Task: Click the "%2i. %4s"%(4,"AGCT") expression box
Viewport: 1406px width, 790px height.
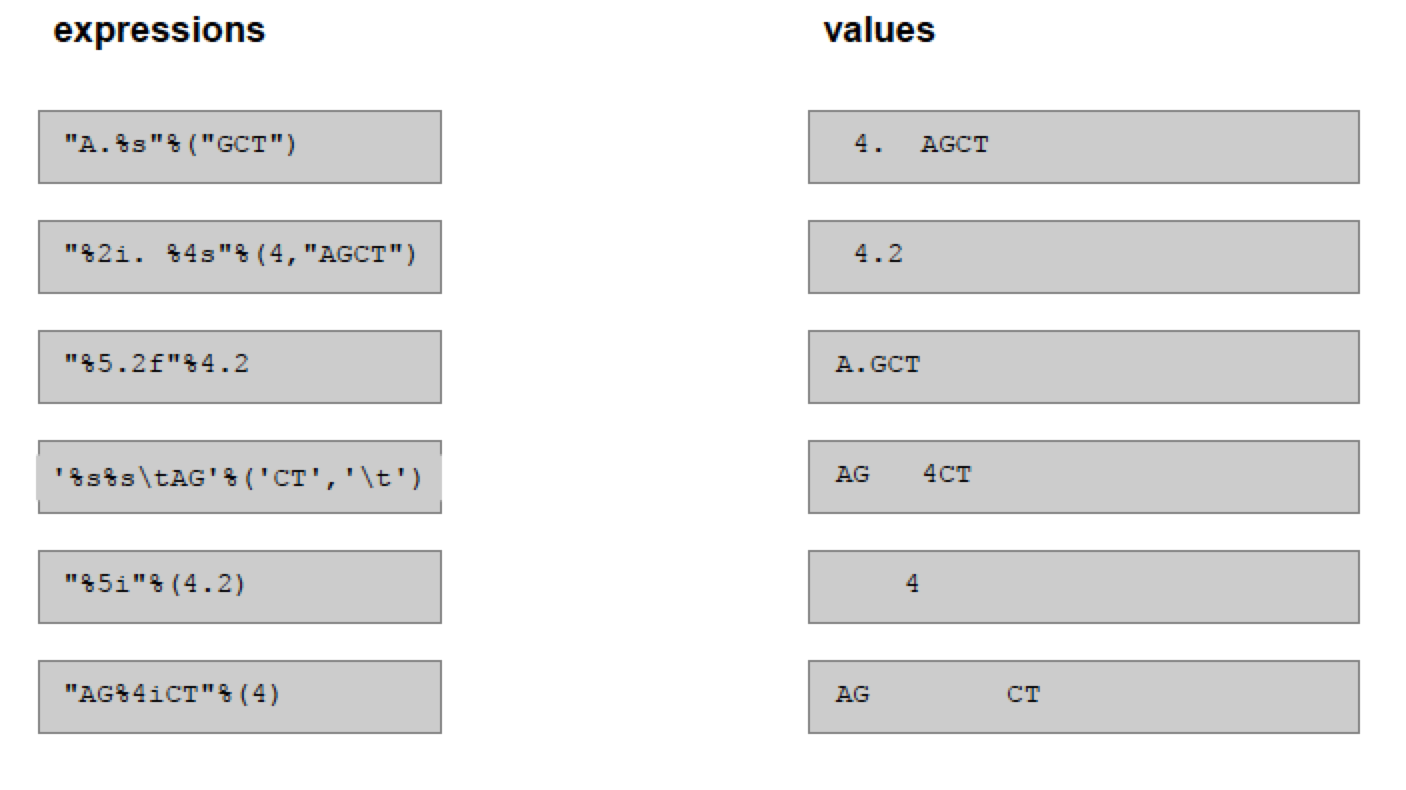Action: 239,257
